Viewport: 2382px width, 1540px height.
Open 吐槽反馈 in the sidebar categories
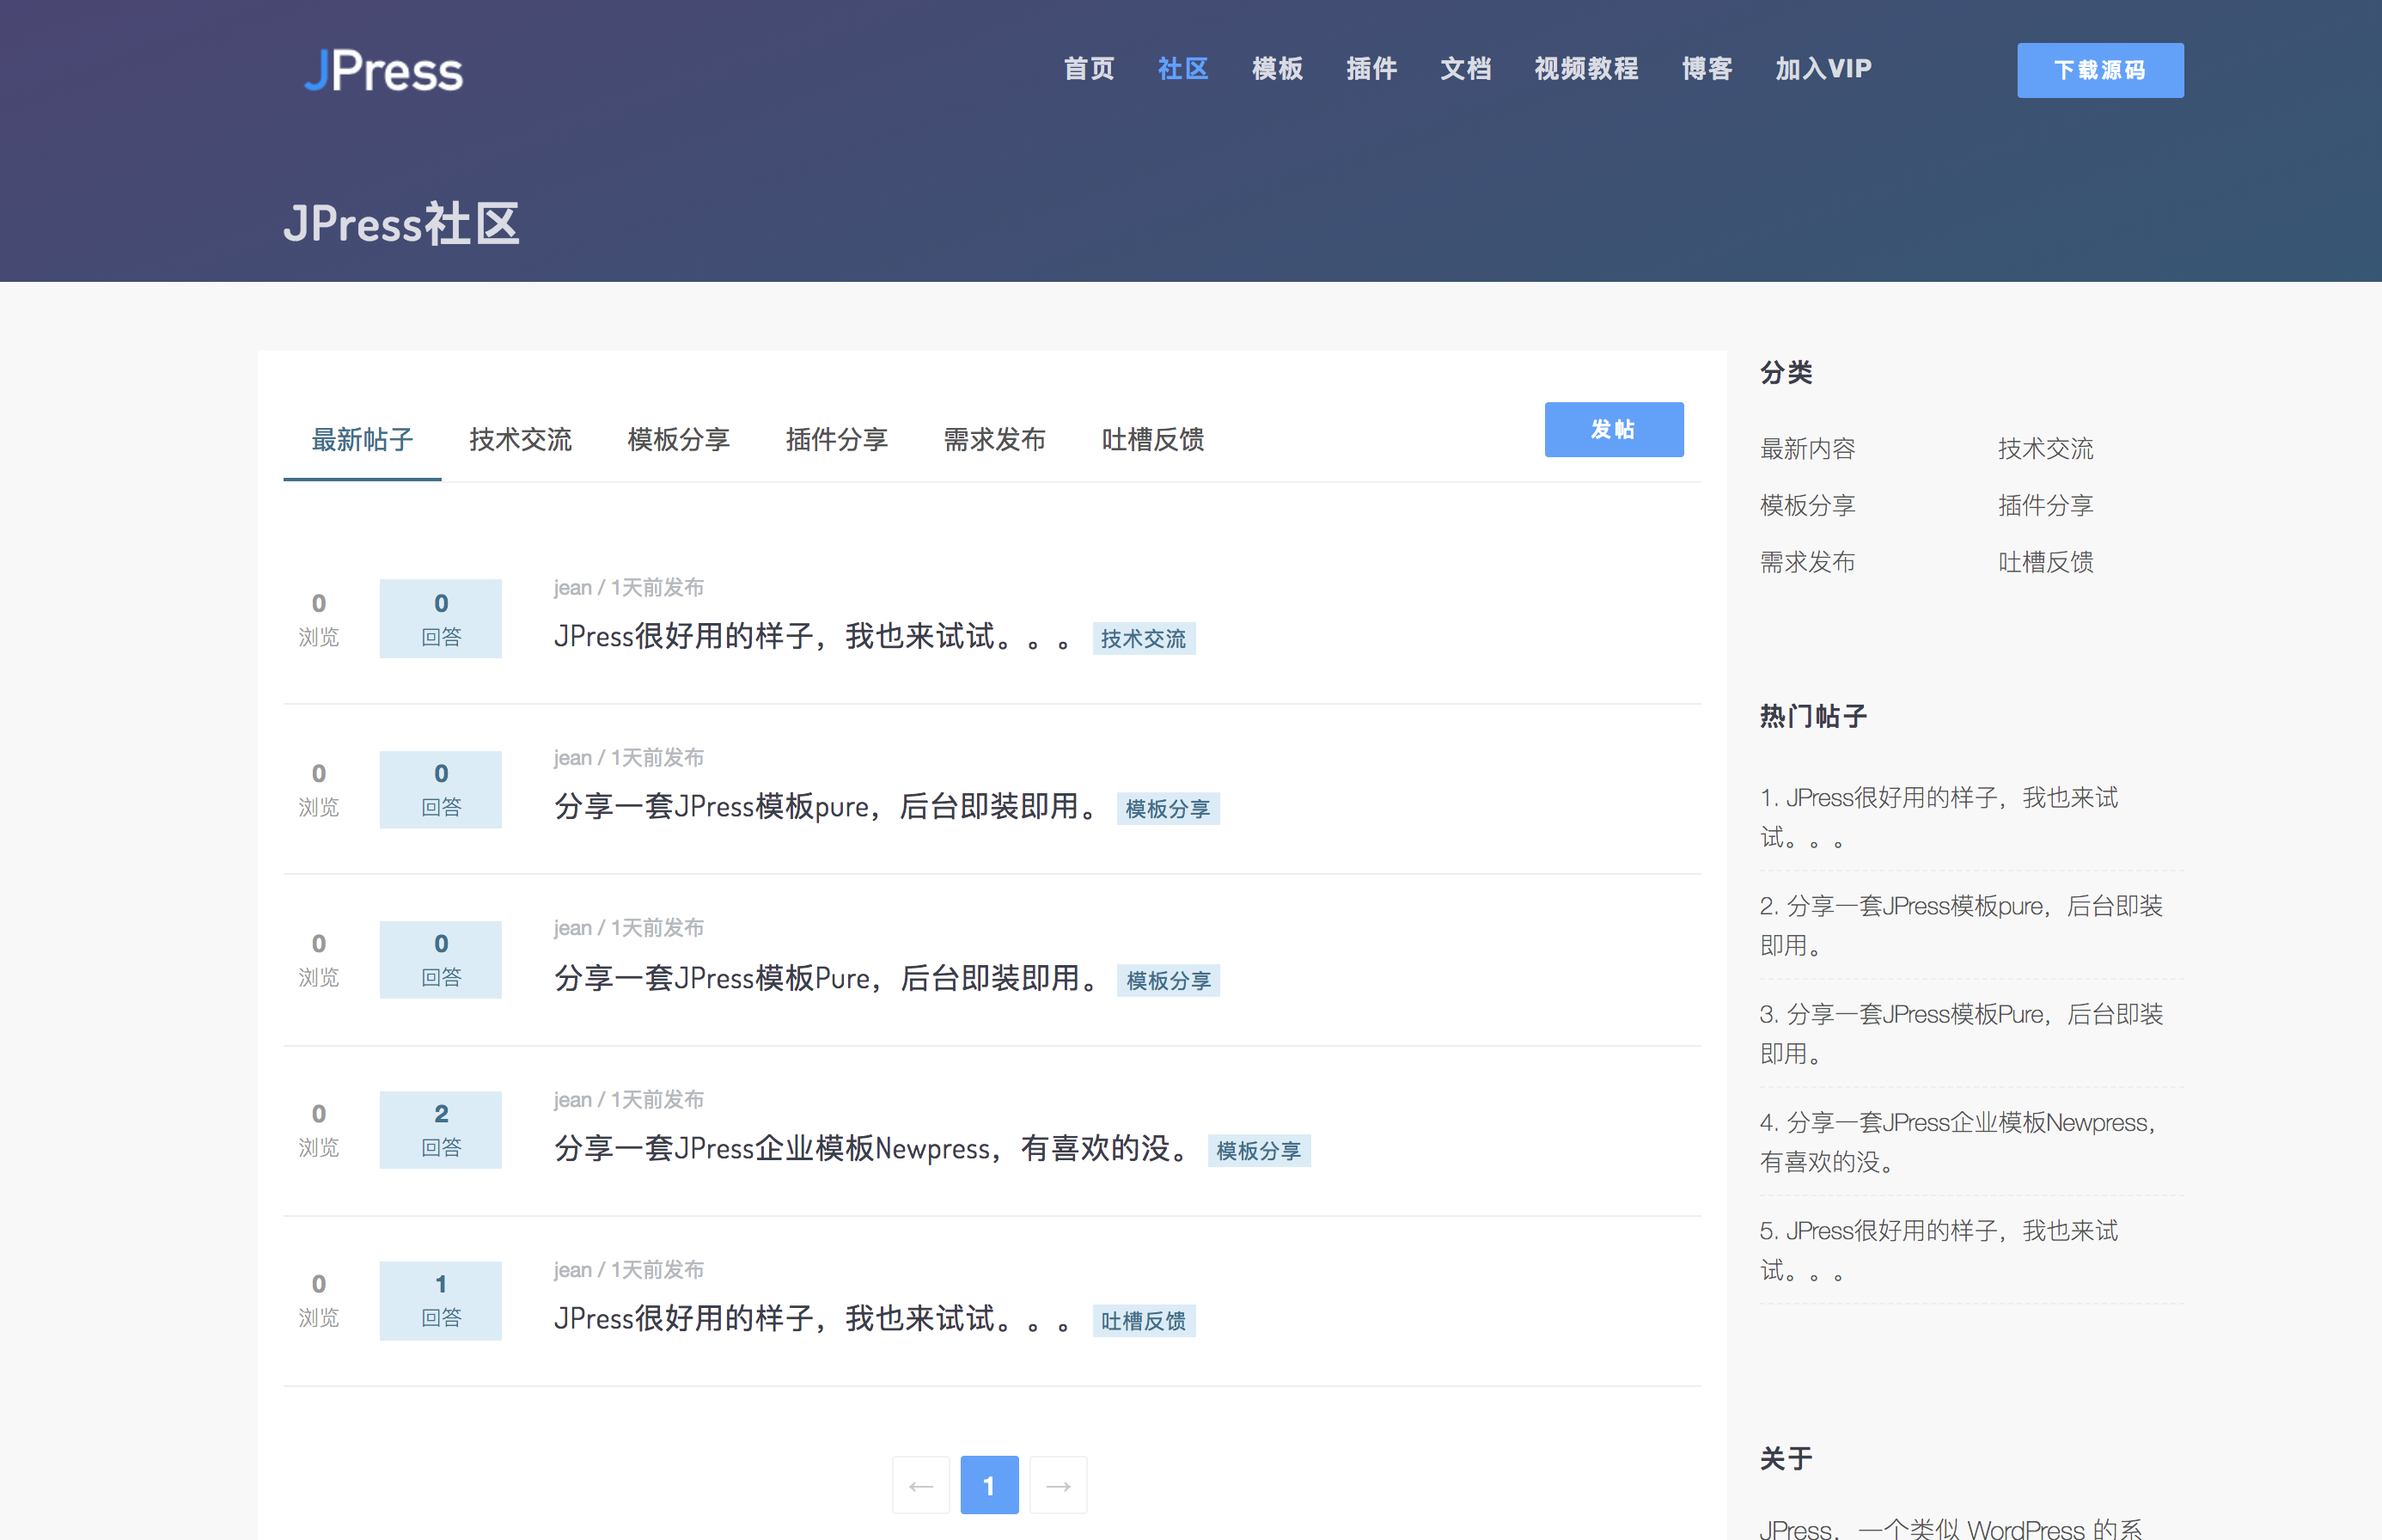(2045, 562)
